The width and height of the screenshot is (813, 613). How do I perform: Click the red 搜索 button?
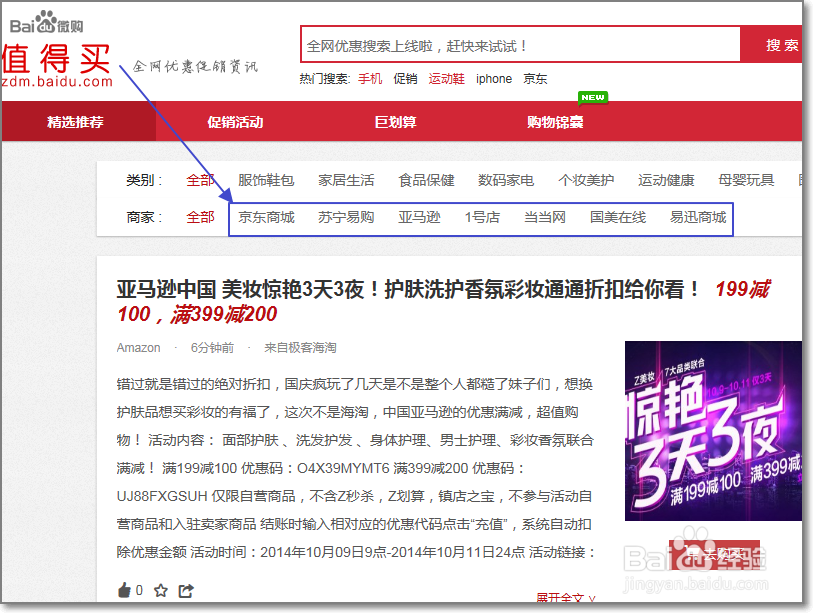(773, 45)
